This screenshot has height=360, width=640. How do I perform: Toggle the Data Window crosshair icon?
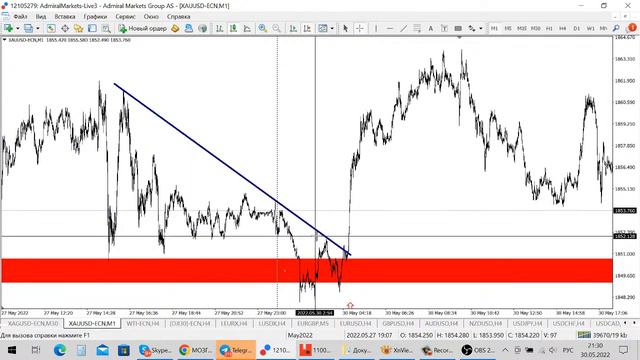(x=65, y=28)
